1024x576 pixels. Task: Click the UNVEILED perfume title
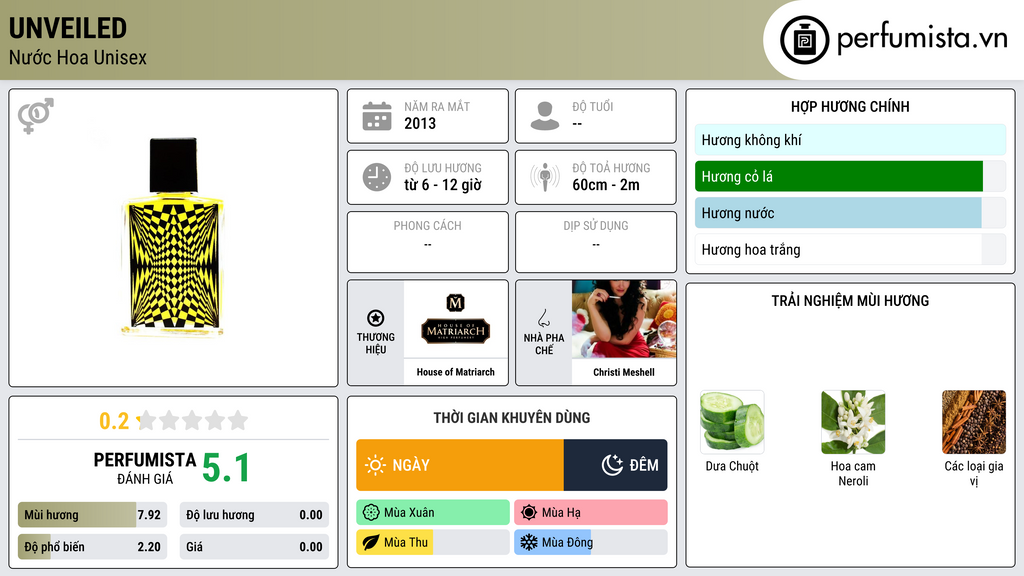tap(68, 28)
